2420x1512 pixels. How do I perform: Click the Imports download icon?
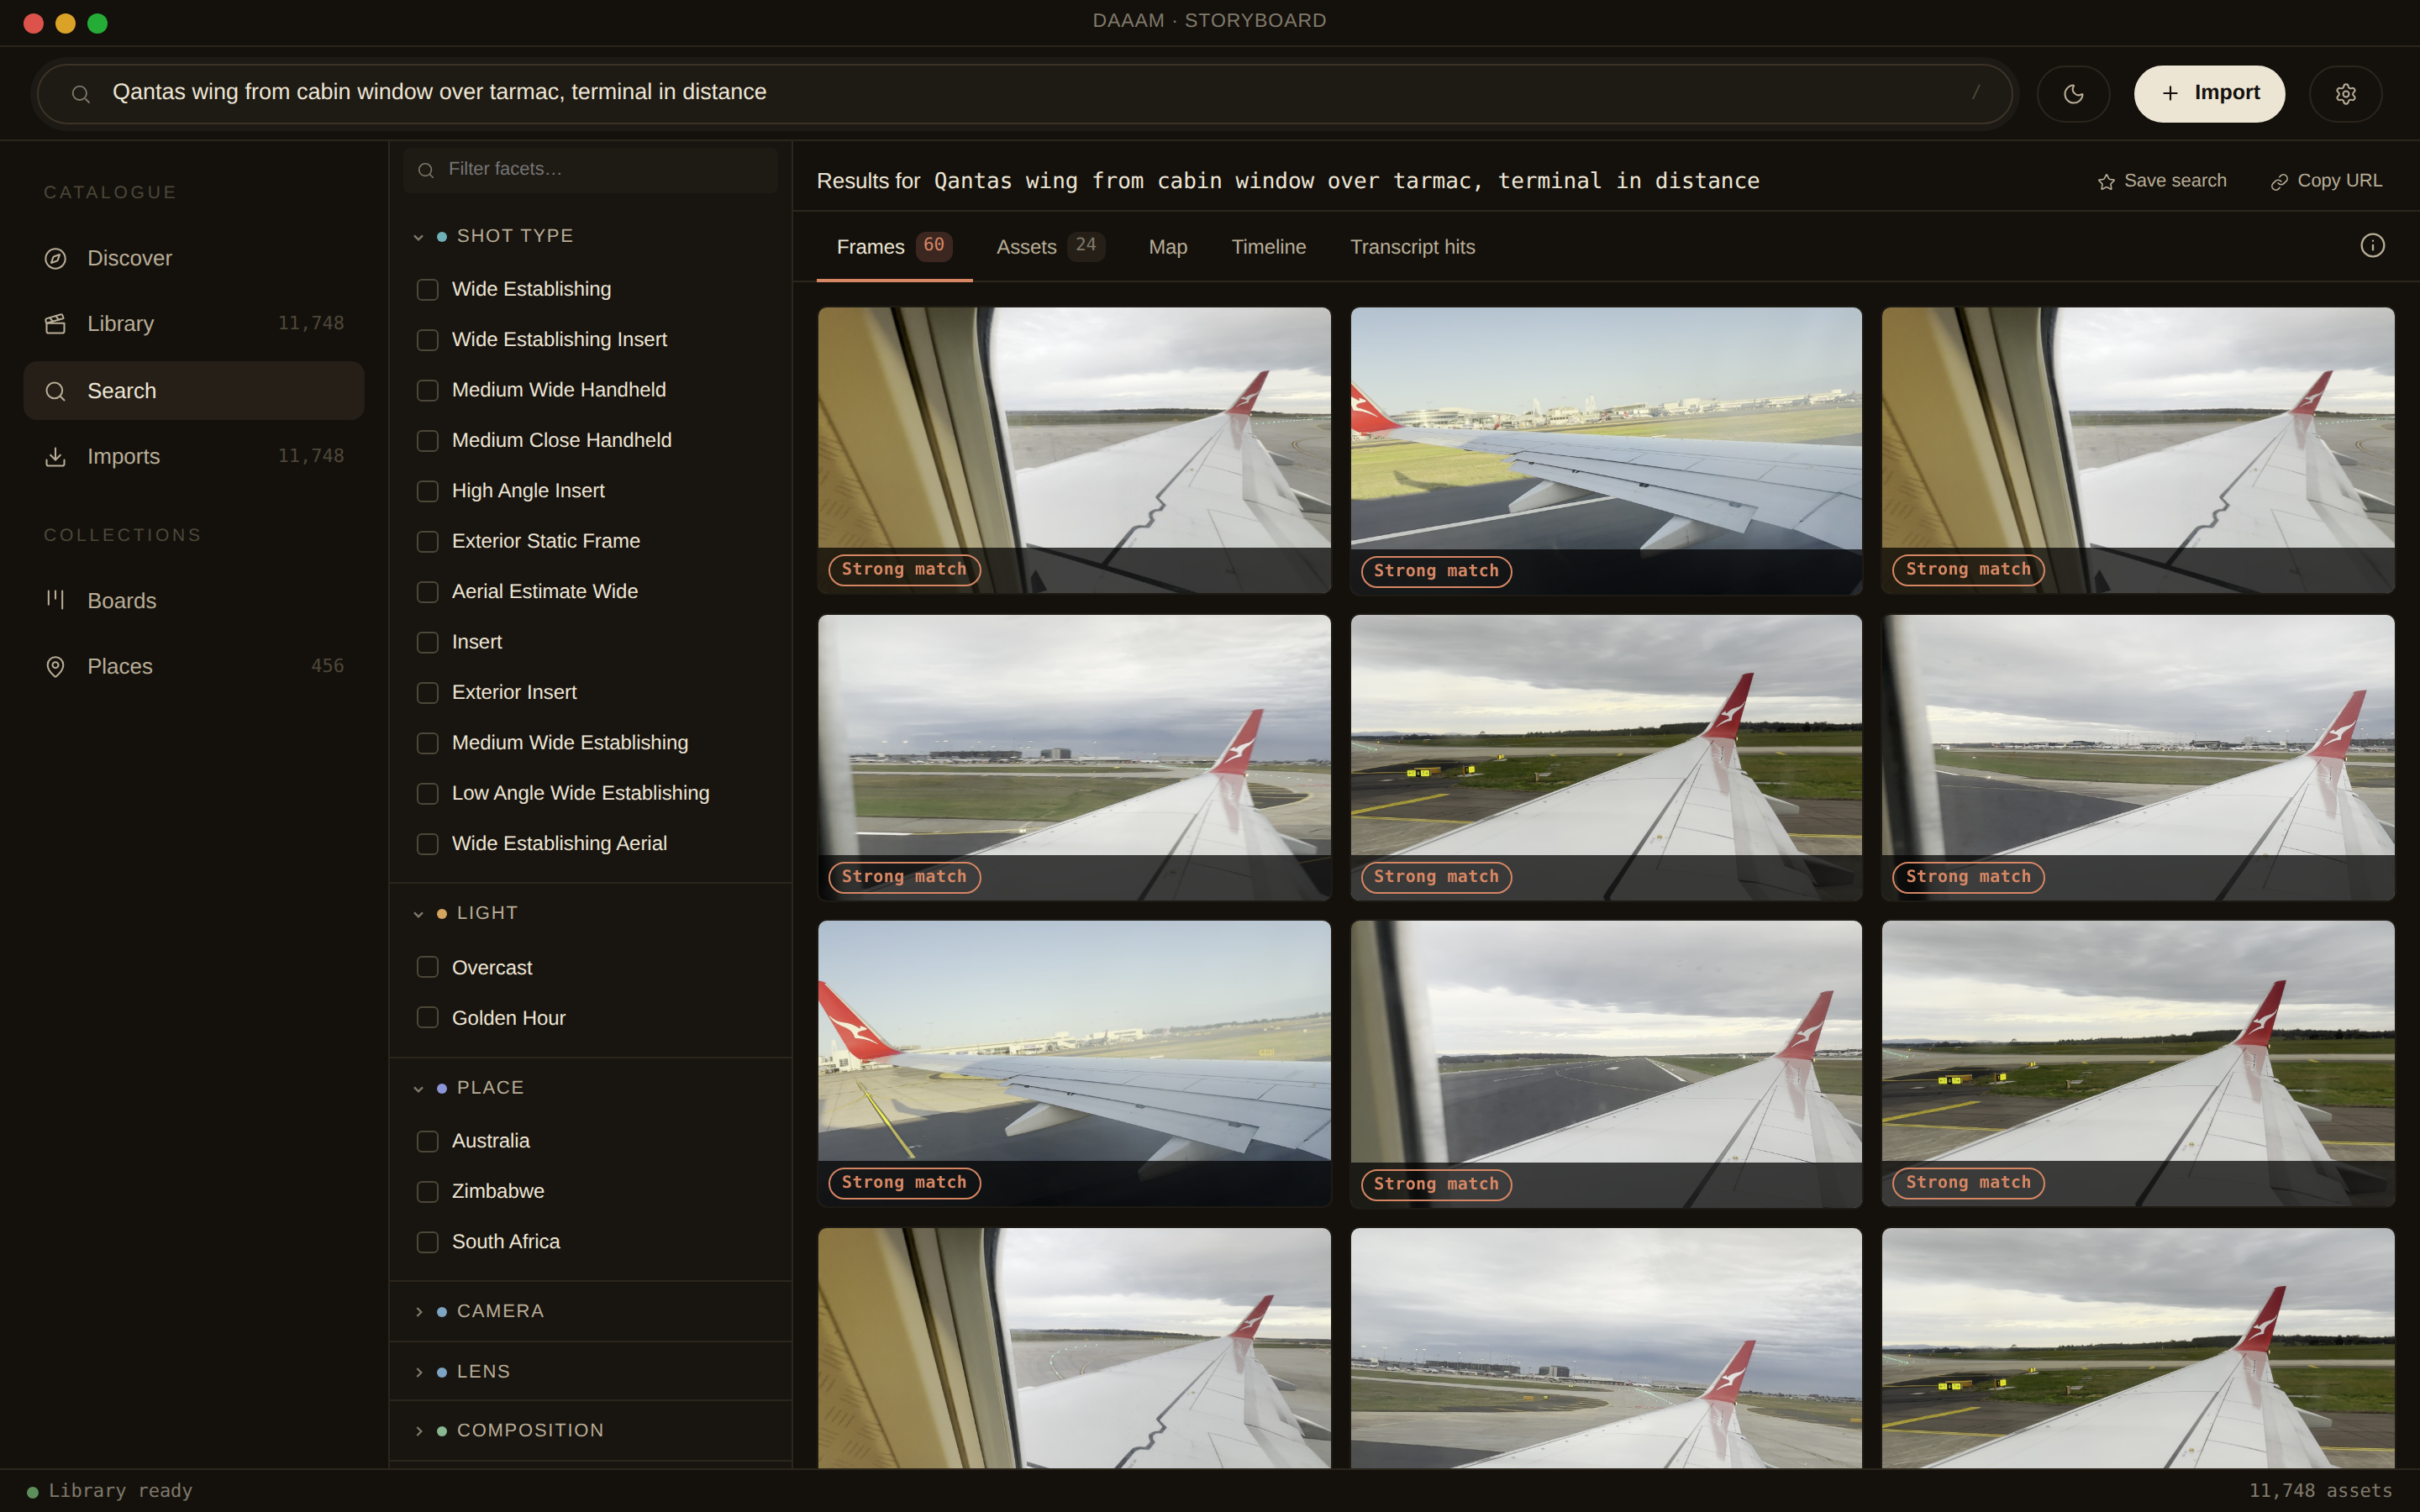coord(55,457)
